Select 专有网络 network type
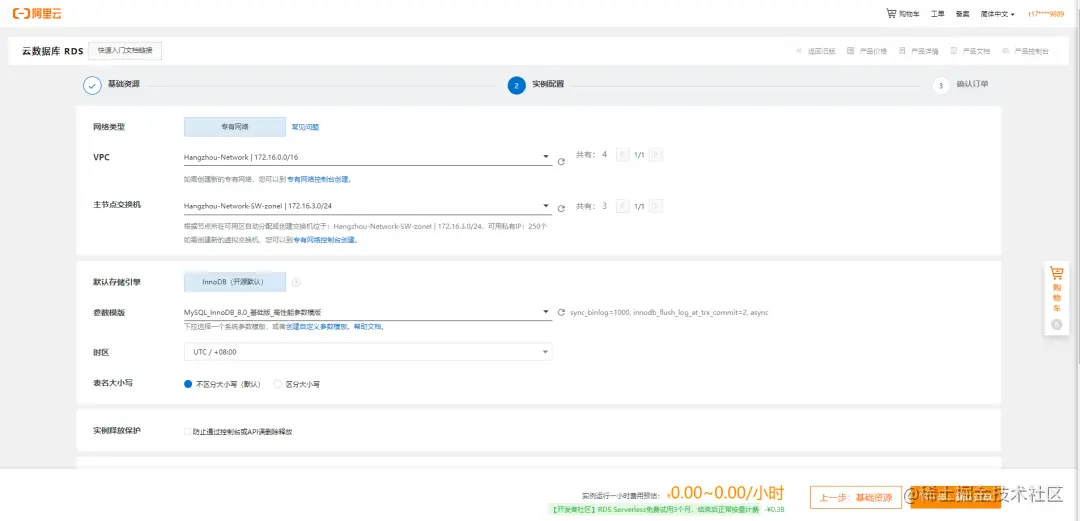The width and height of the screenshot is (1080, 521). pyautogui.click(x=235, y=127)
